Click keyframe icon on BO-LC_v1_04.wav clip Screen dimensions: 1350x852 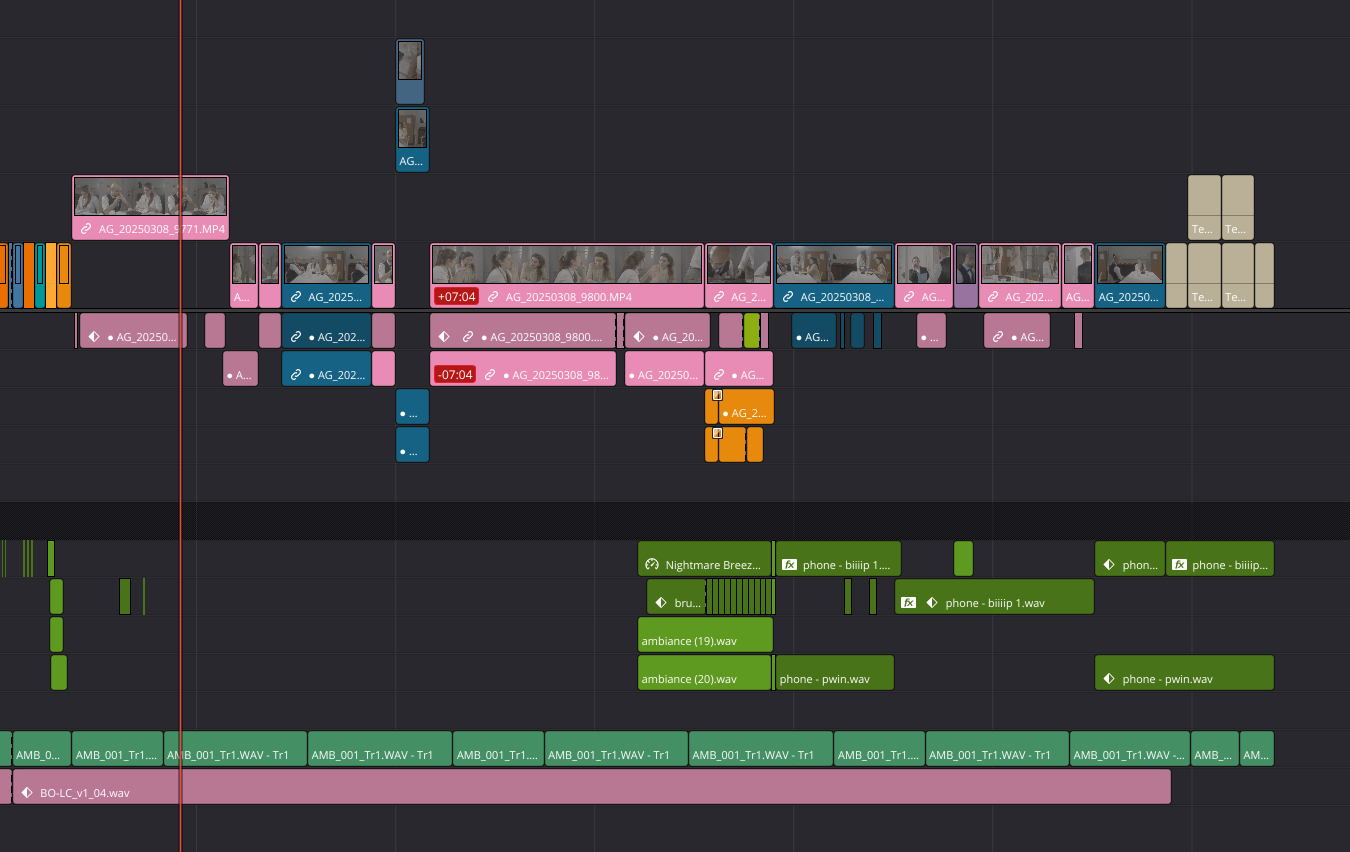click(27, 793)
